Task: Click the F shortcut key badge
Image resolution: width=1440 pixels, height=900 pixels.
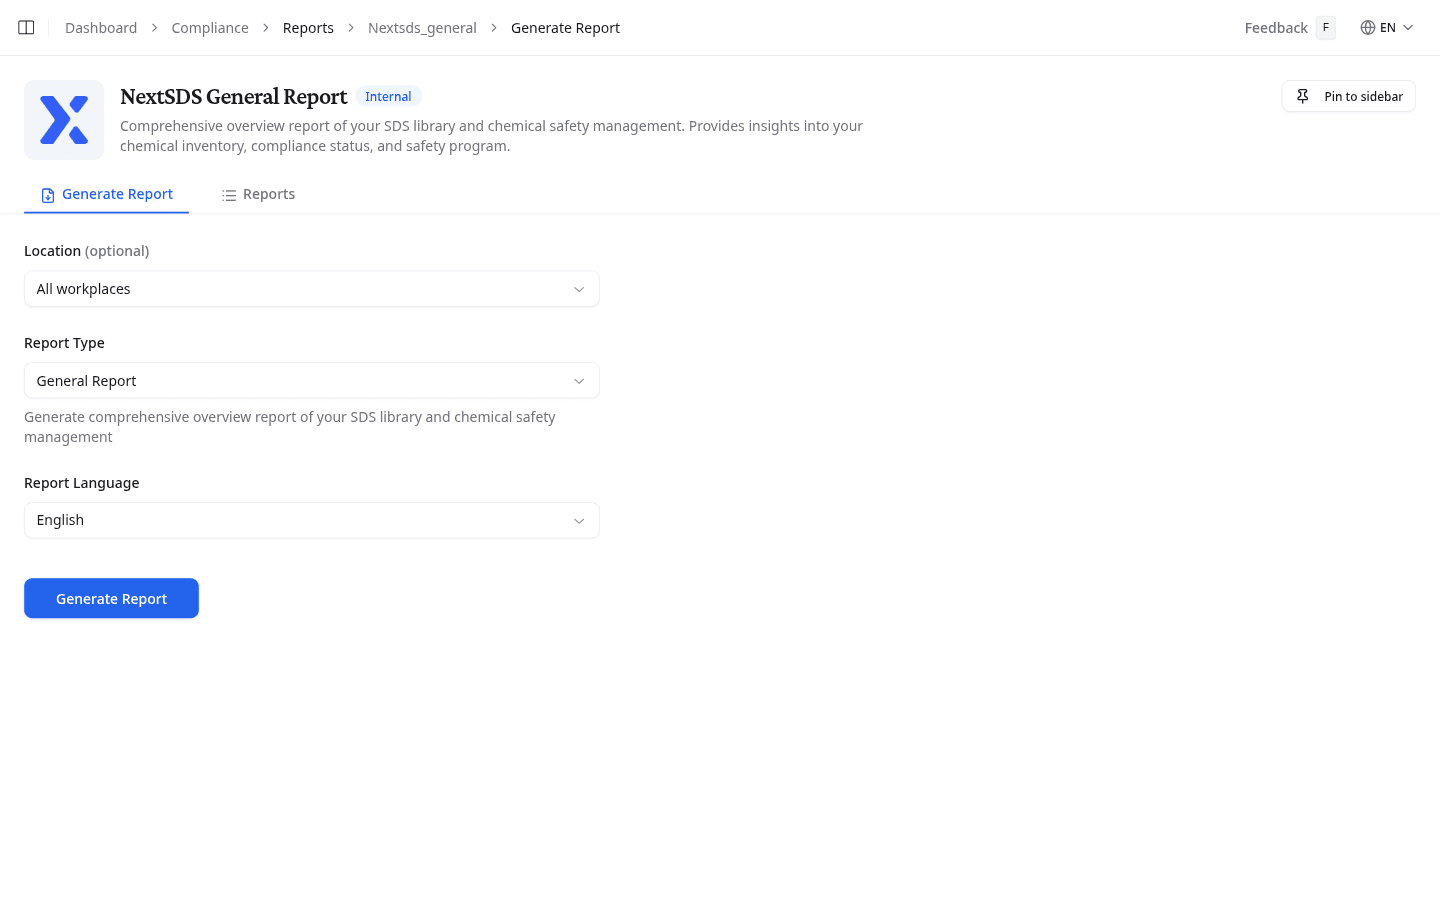Action: coord(1326,28)
